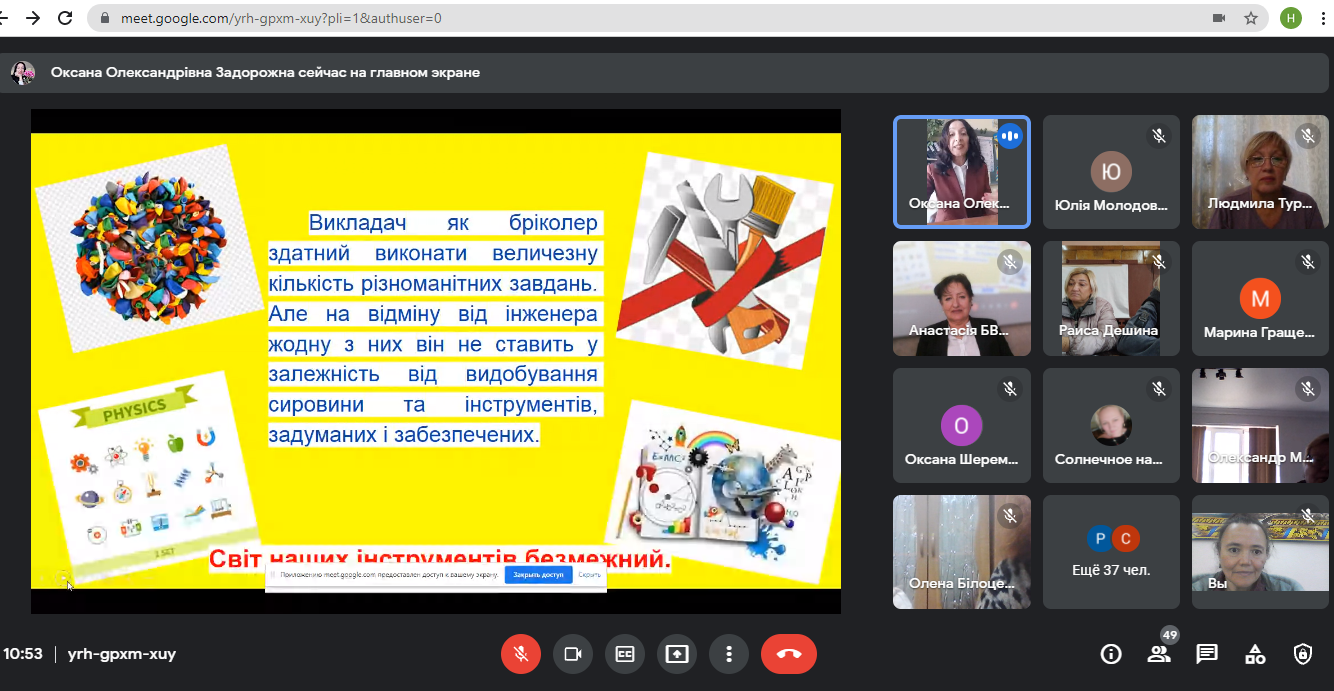Open the three-dot more options menu

click(x=729, y=654)
